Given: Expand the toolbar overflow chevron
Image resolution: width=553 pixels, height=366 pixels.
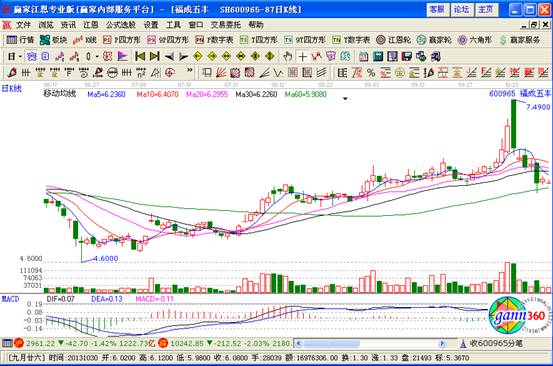Looking at the screenshot, I should 190,71.
